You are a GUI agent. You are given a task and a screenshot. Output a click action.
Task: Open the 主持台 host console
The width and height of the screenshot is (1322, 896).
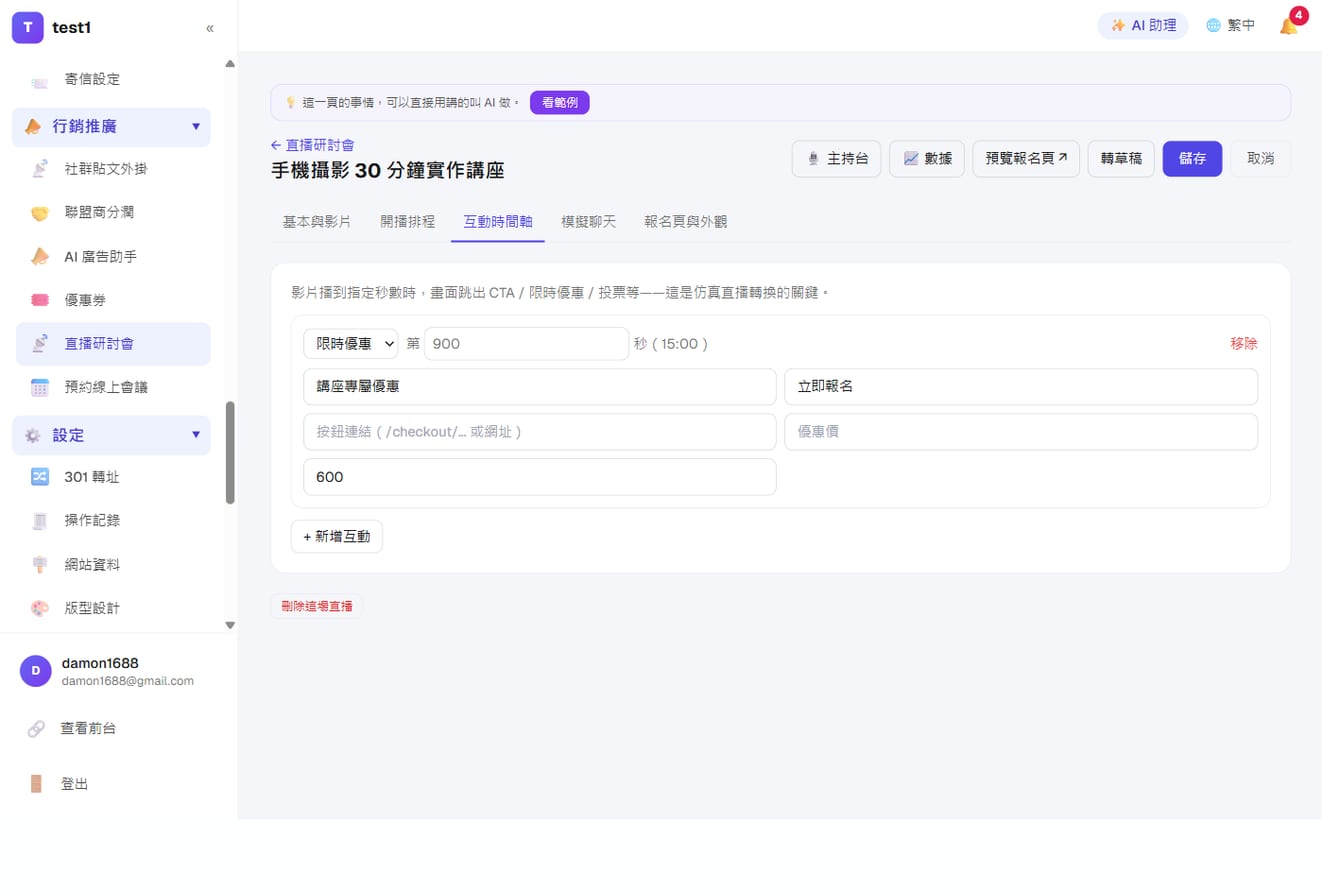coord(837,159)
